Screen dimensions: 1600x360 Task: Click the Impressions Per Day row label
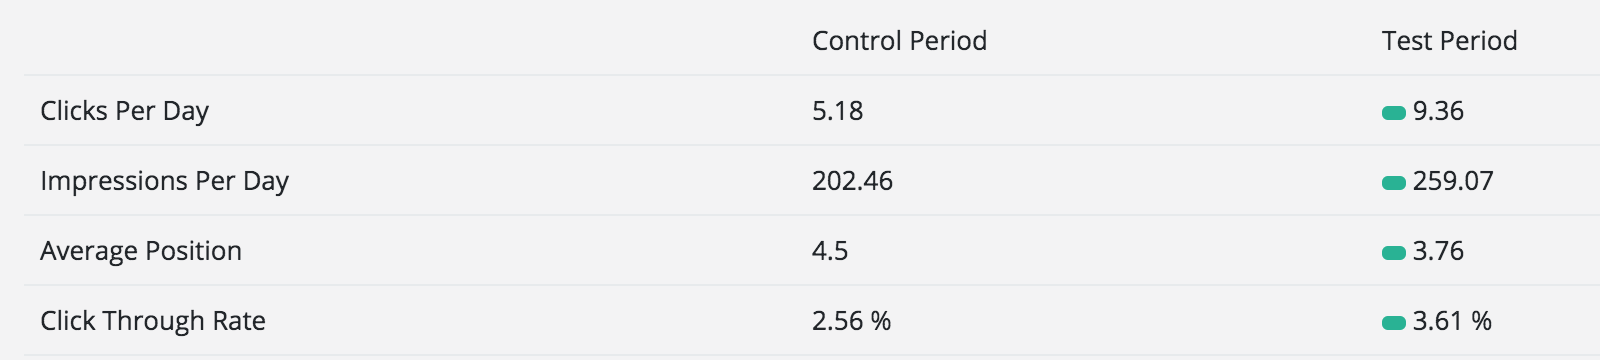point(164,181)
